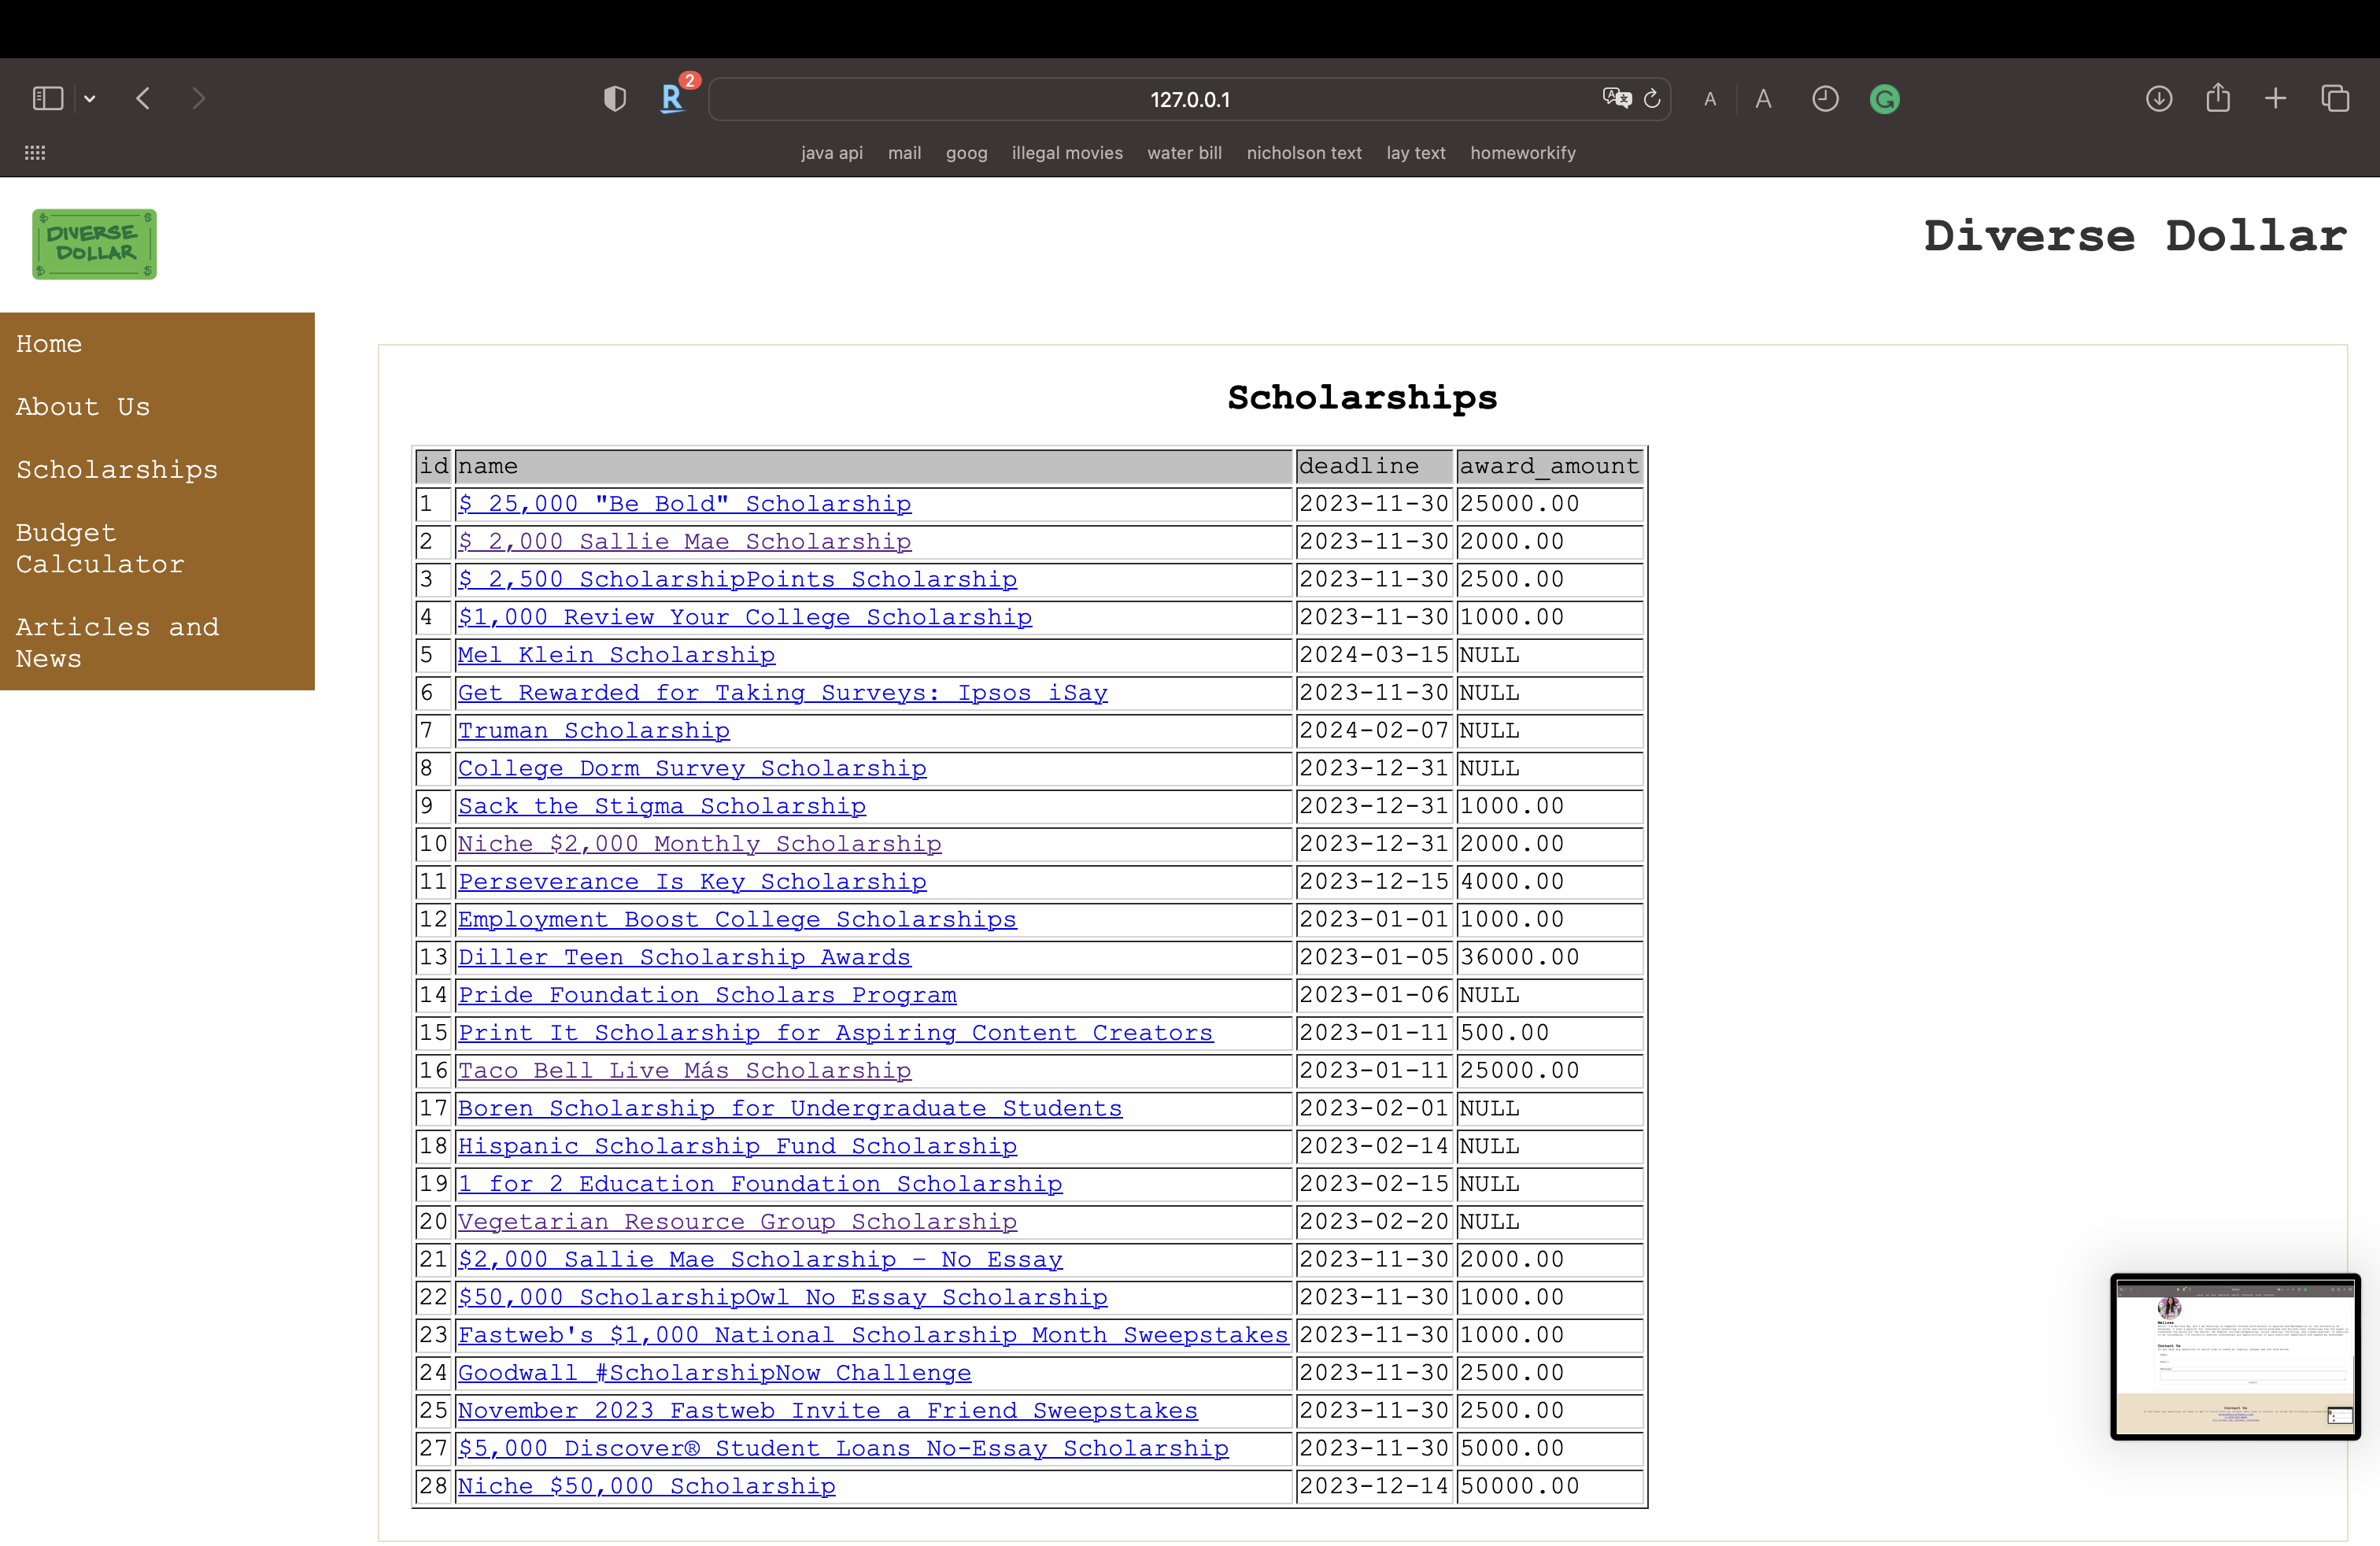Click the Diverse Dollar logo

[94, 244]
